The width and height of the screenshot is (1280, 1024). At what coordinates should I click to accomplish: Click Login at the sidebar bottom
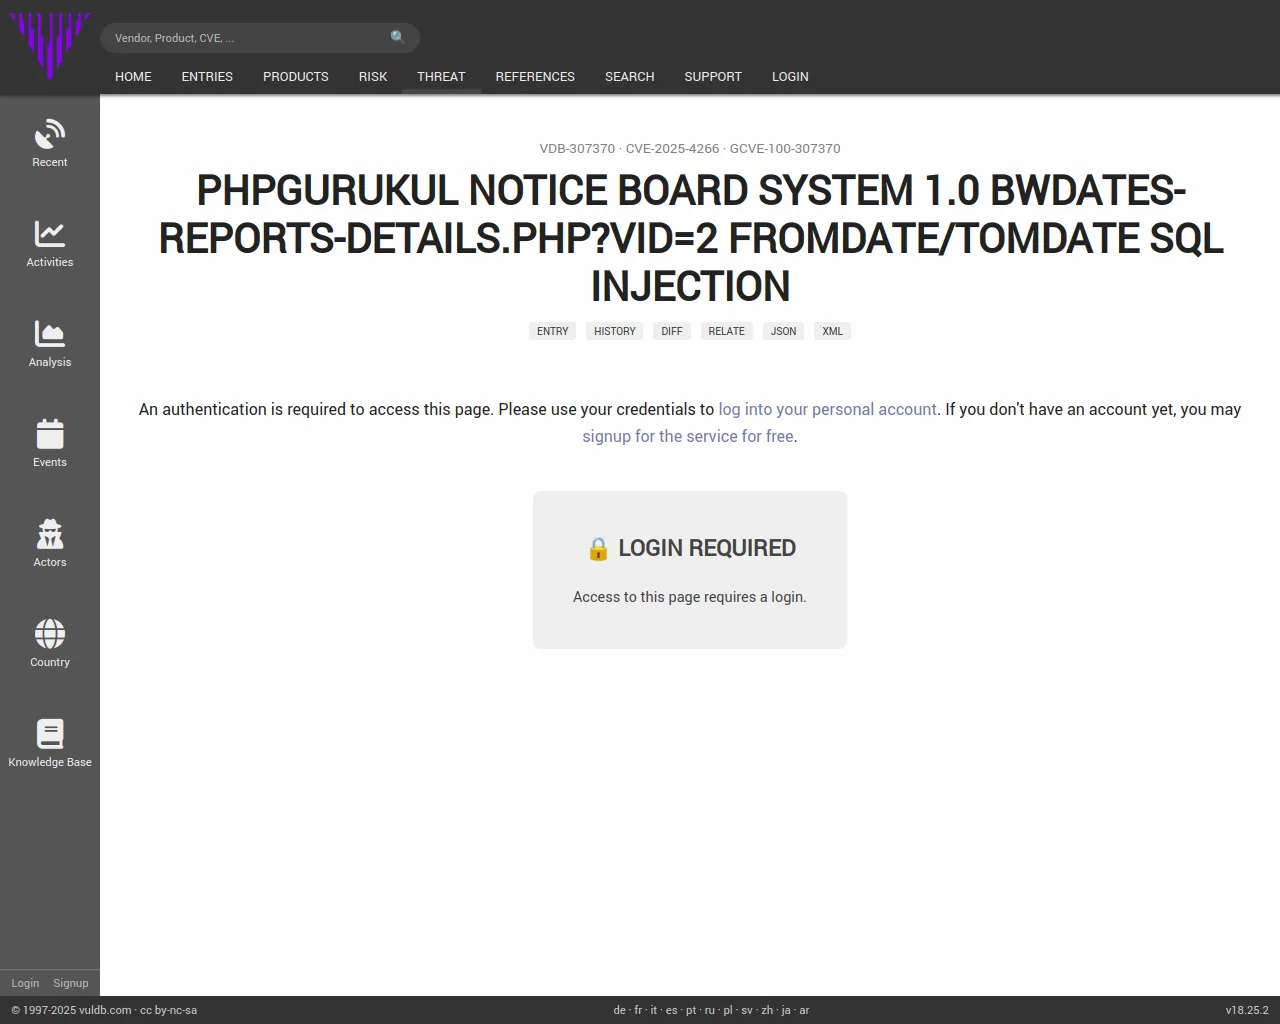pos(25,983)
